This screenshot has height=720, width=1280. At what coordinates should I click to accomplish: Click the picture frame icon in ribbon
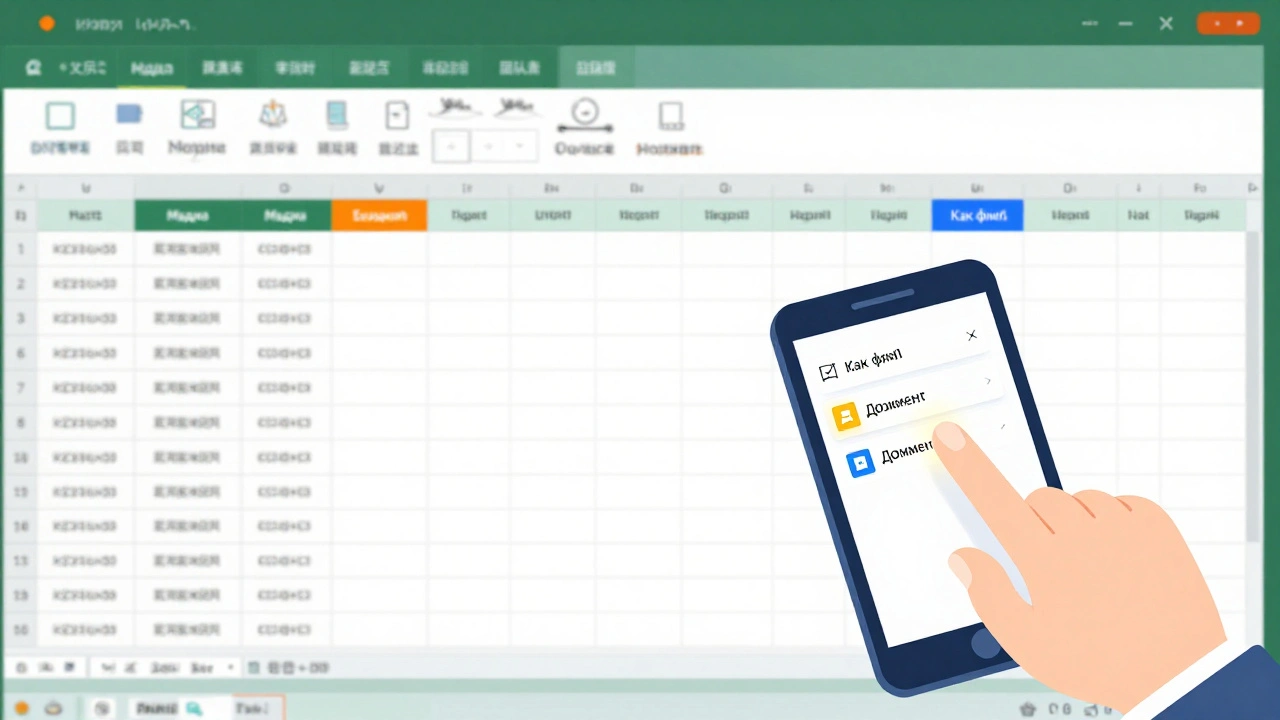pyautogui.click(x=197, y=115)
